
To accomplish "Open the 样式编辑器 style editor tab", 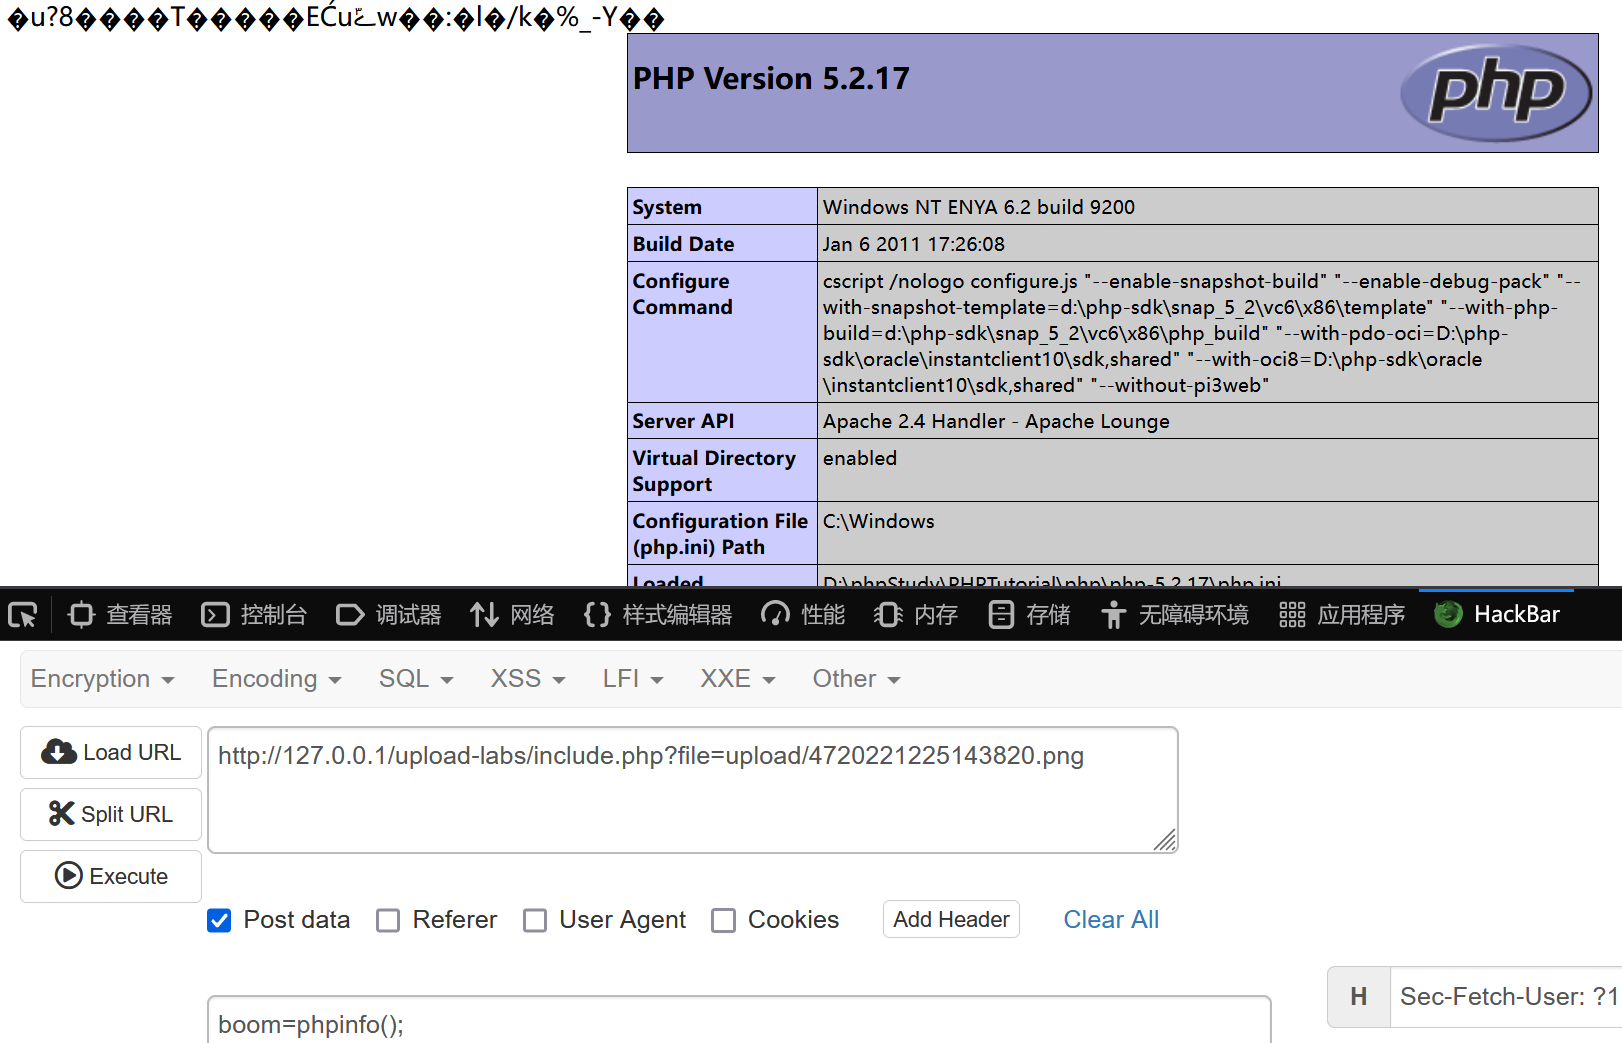I will pyautogui.click(x=658, y=614).
